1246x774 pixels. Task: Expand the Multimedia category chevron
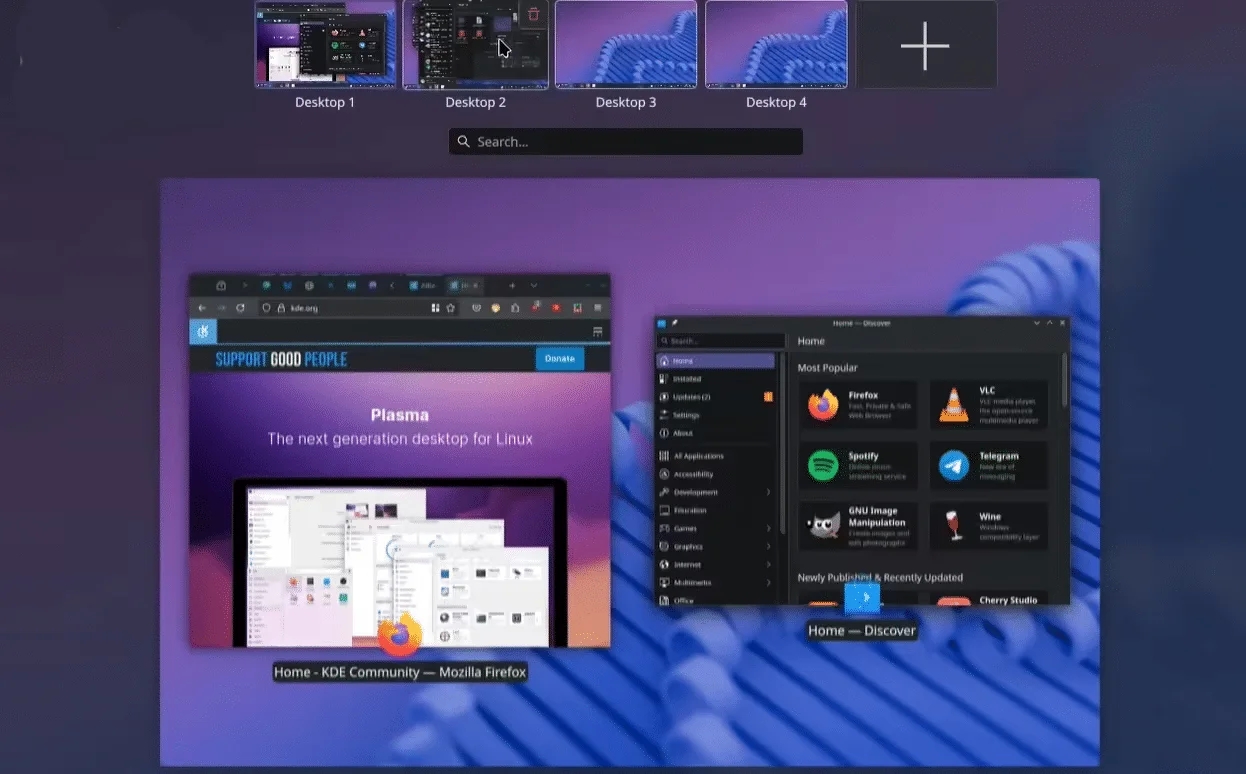click(x=768, y=582)
